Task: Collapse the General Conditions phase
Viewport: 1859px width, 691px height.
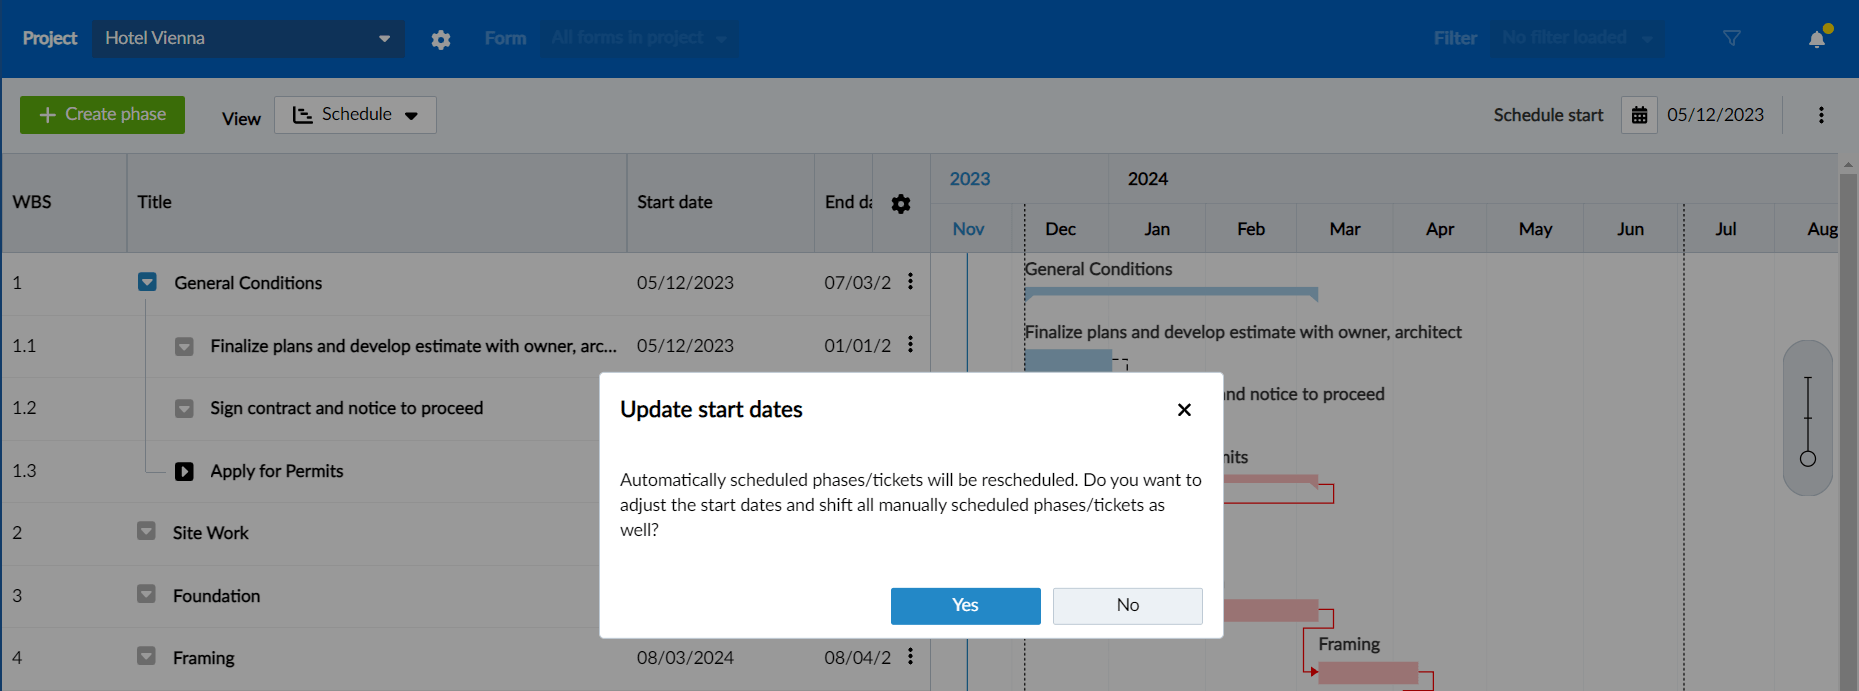Action: pyautogui.click(x=147, y=282)
